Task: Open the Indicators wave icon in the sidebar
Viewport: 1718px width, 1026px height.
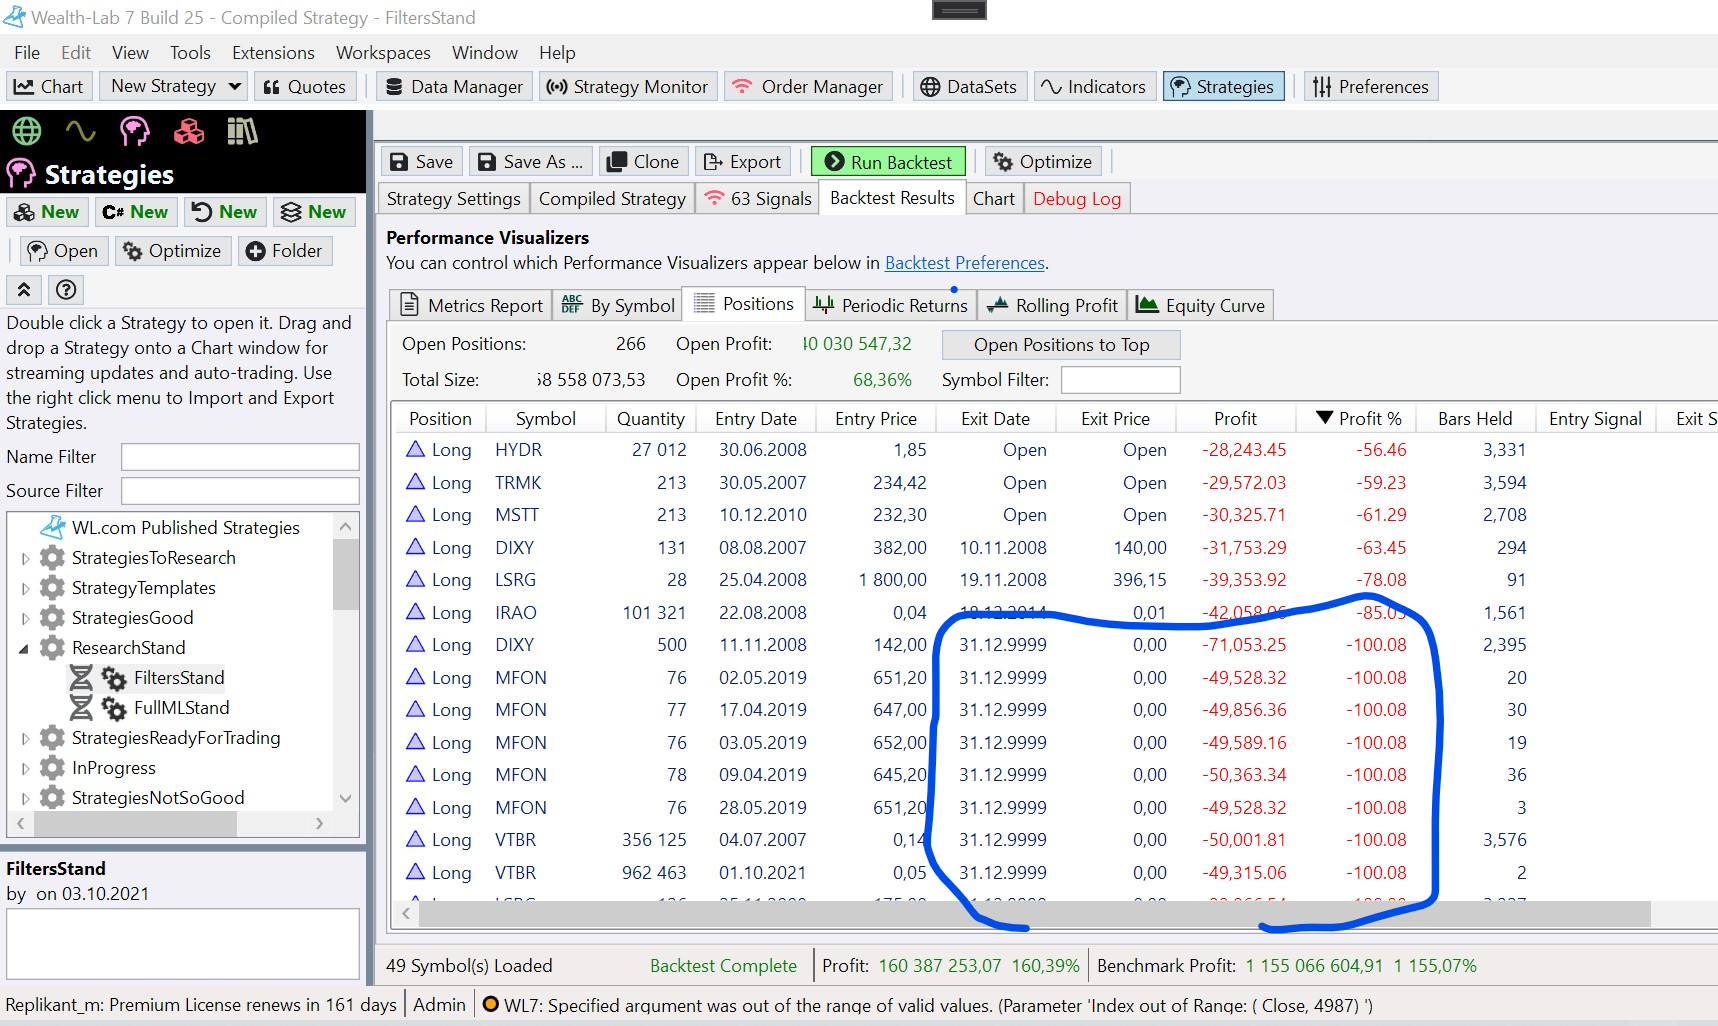Action: [x=80, y=131]
